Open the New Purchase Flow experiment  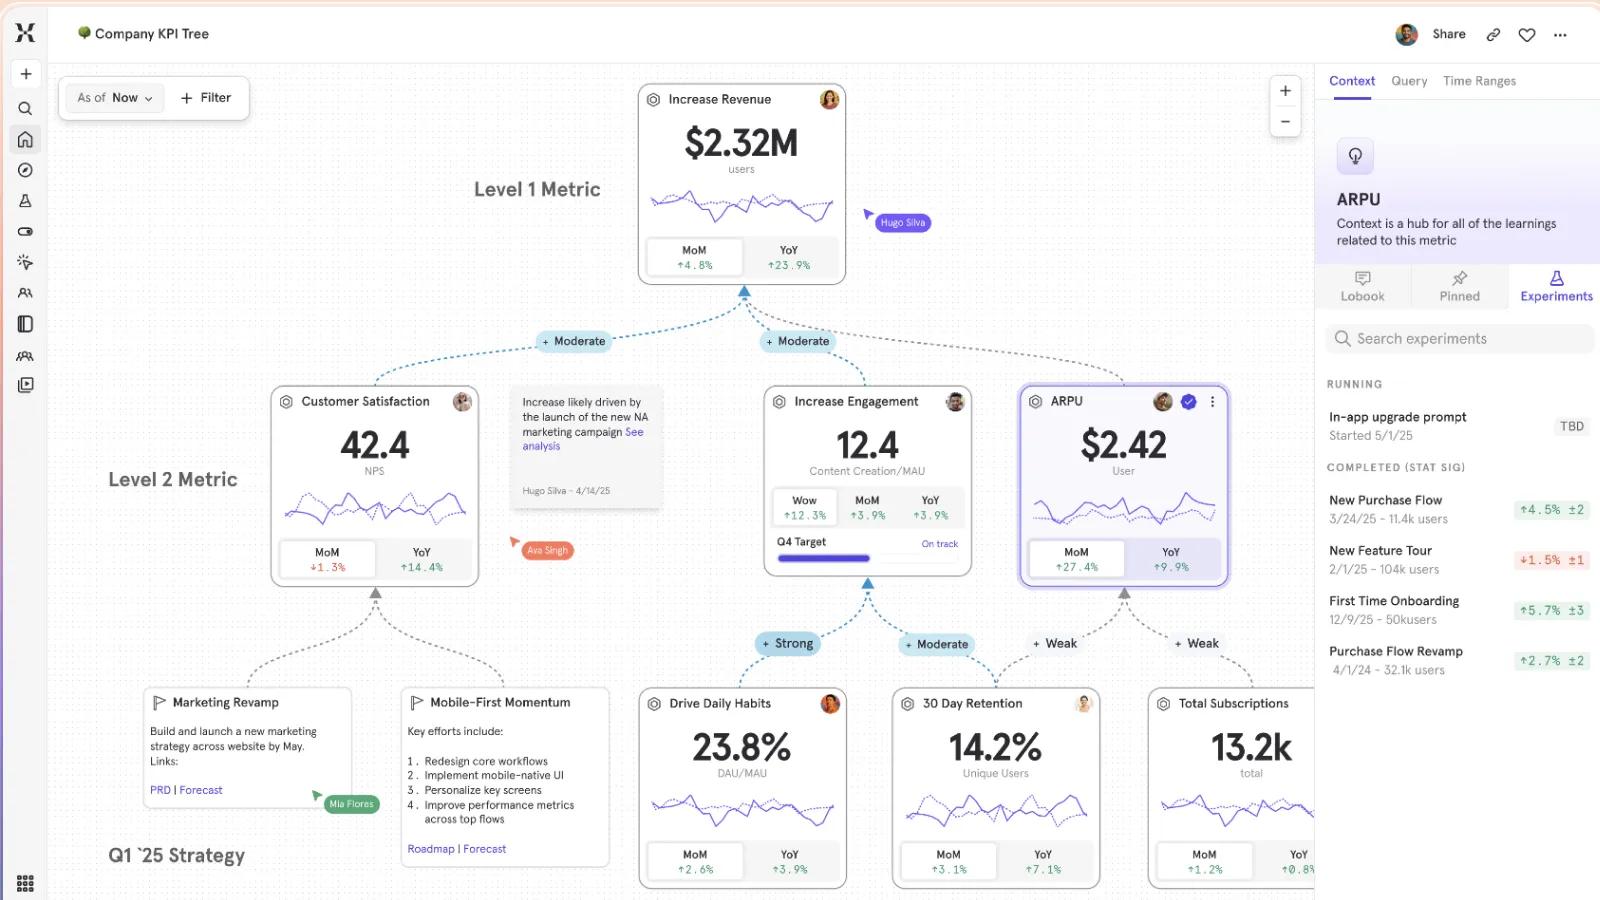1458,509
